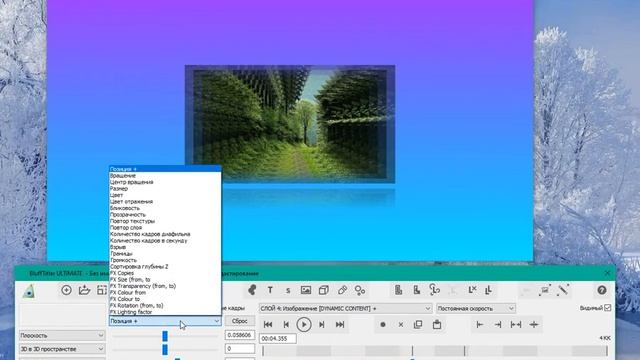Jump to the first keyframe

click(x=268, y=324)
